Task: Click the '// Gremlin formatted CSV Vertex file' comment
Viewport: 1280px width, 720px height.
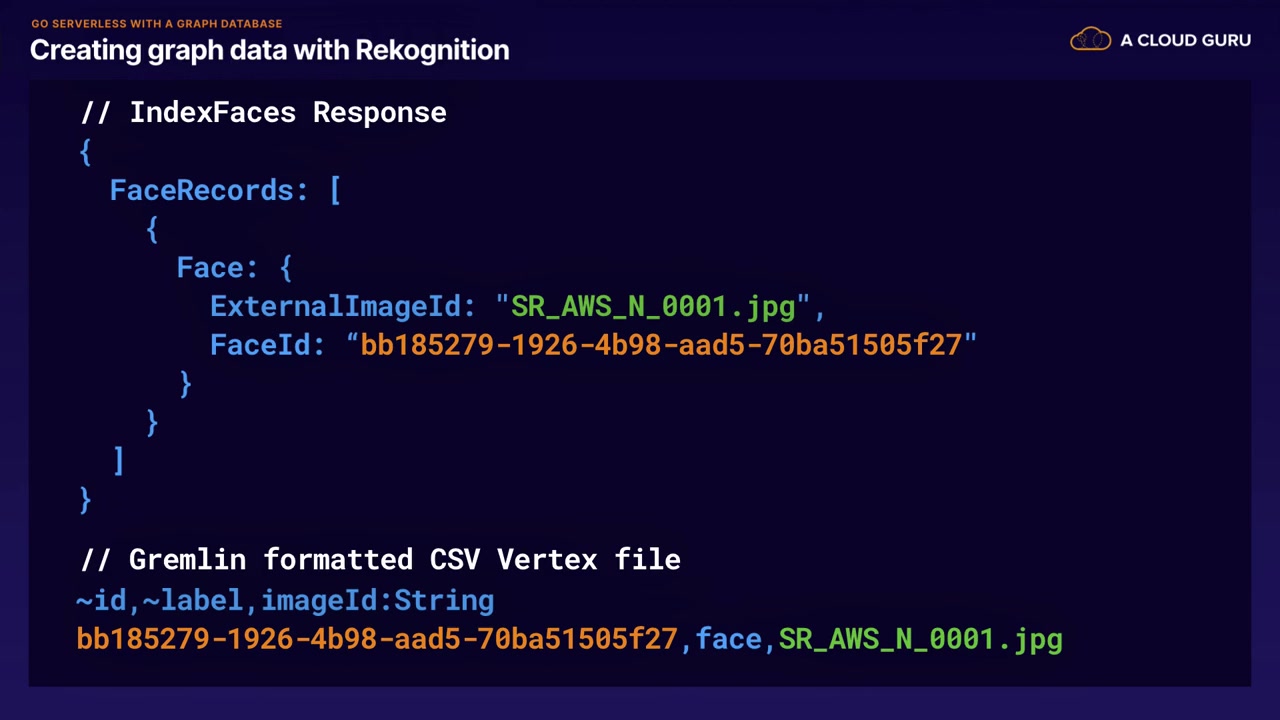Action: tap(380, 559)
